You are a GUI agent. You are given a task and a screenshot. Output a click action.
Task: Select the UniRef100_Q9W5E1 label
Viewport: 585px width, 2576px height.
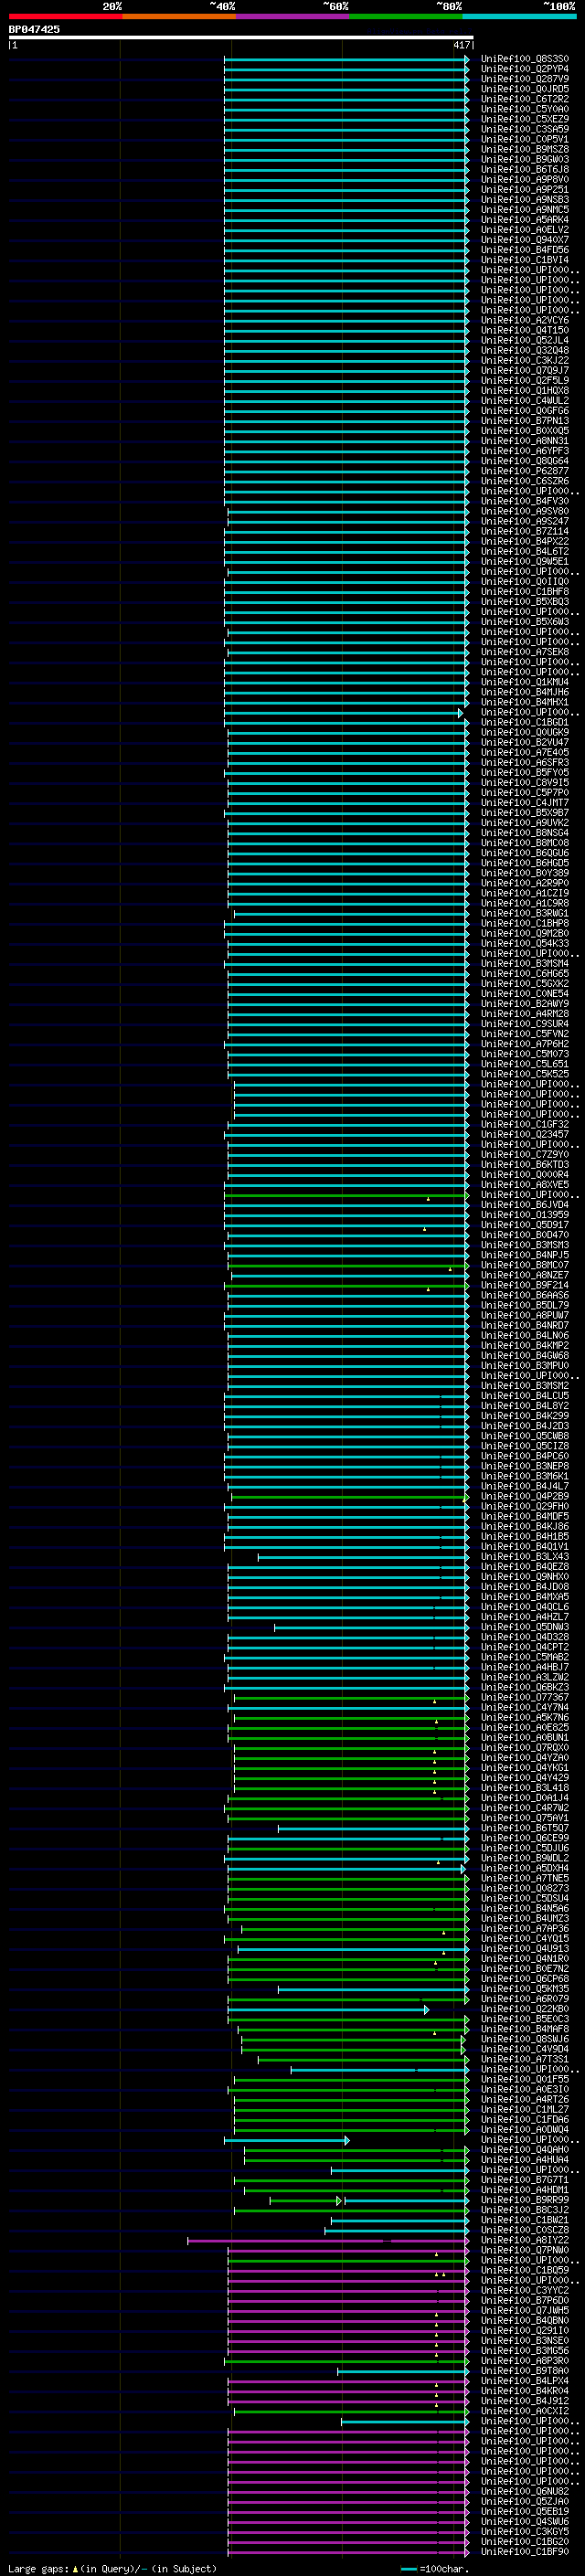click(x=524, y=561)
